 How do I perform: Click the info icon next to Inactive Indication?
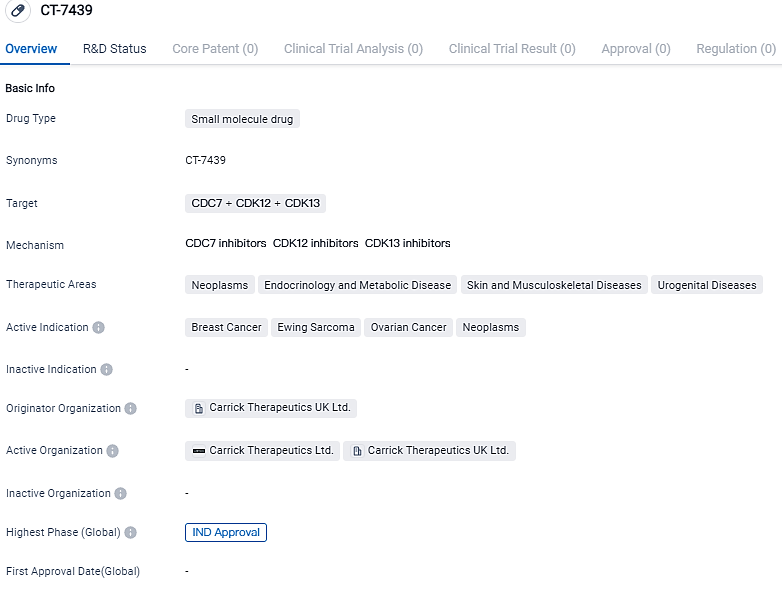[107, 370]
